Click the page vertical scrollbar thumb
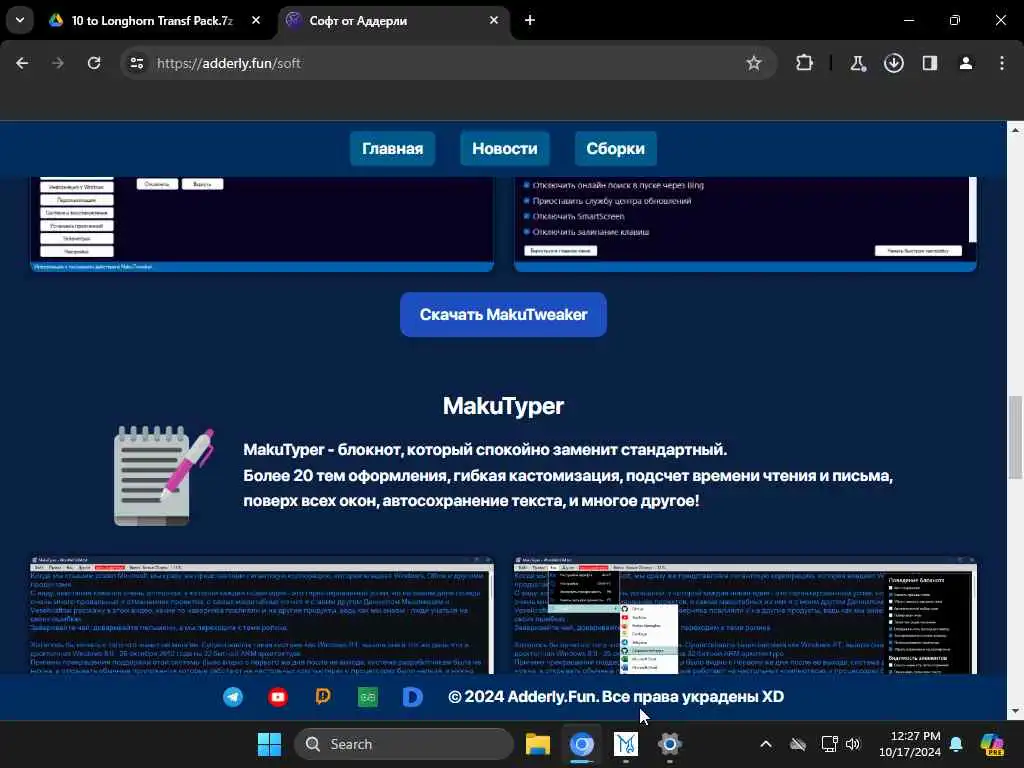 click(1015, 438)
